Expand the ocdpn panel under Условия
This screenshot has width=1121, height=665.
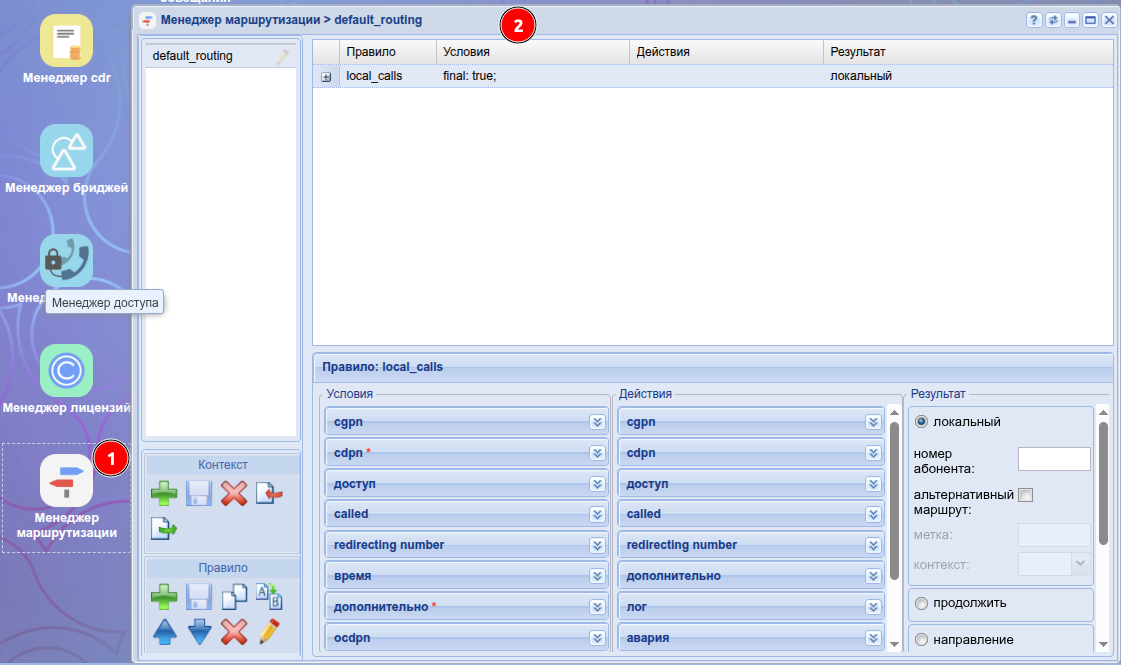coord(598,638)
